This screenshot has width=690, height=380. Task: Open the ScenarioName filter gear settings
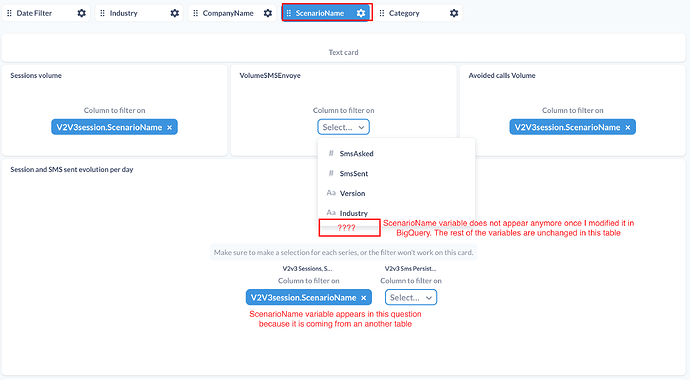[361, 13]
